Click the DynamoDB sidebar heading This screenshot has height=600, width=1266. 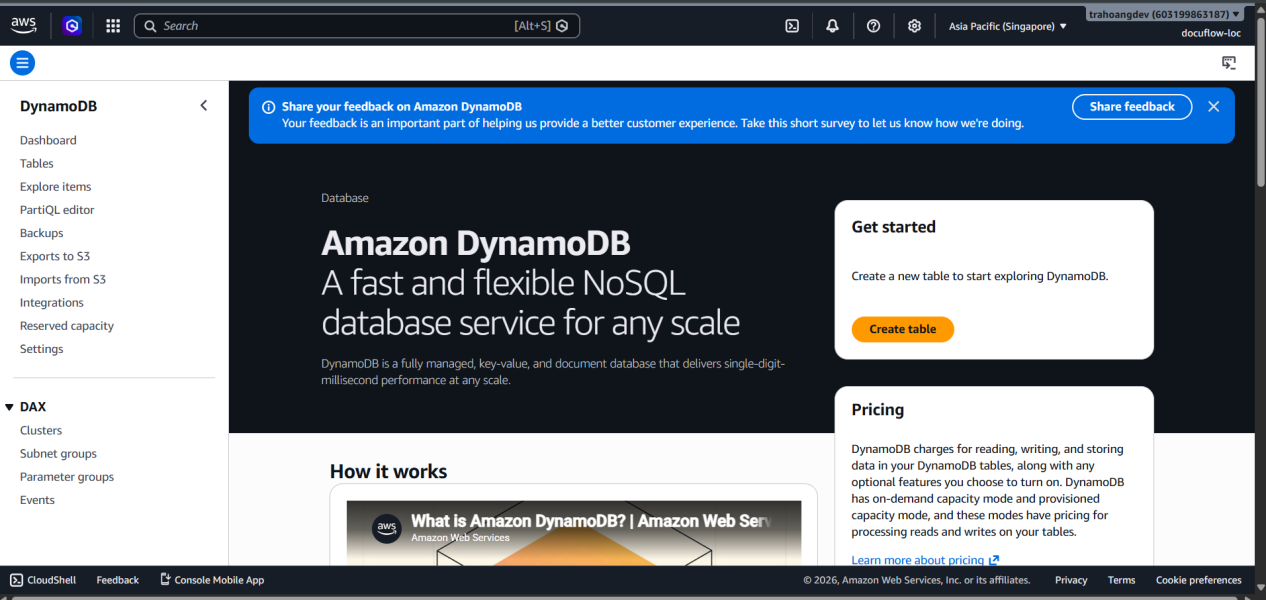click(59, 106)
